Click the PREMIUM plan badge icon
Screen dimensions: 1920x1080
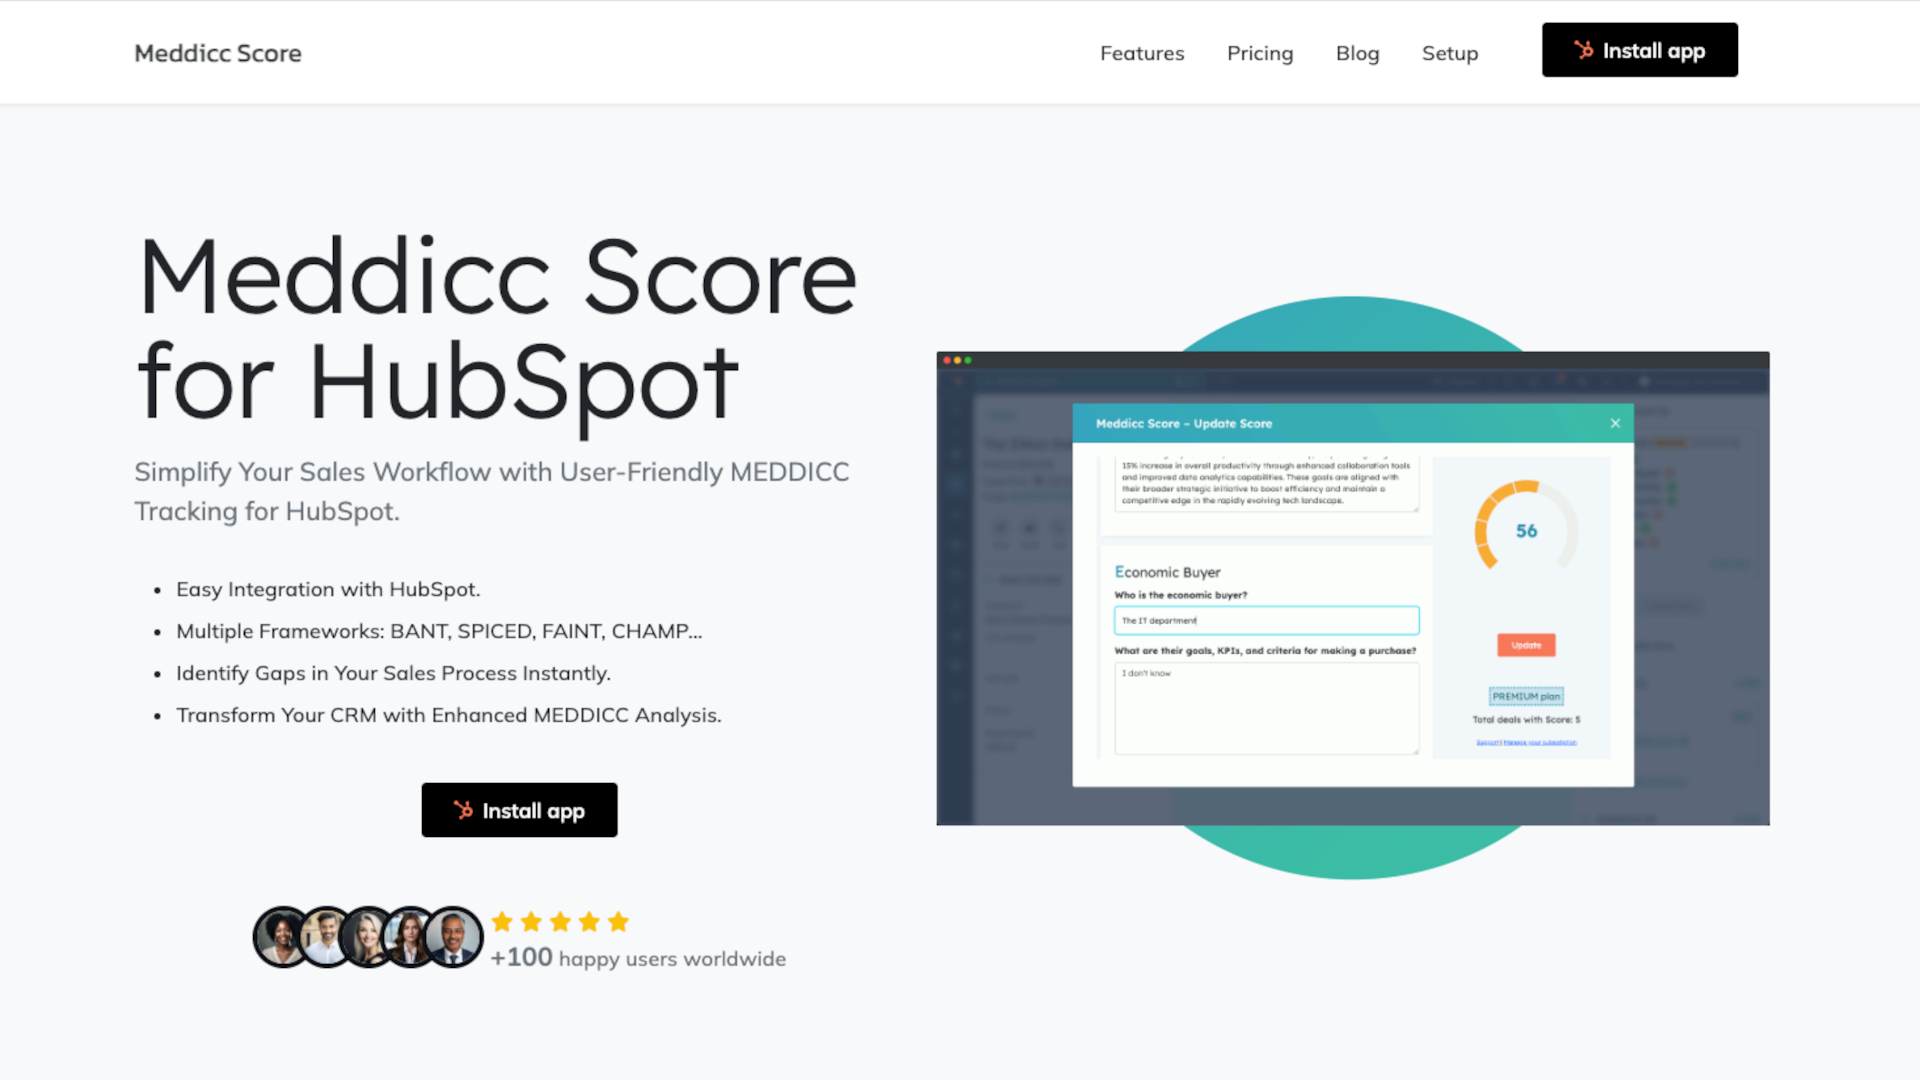click(1526, 695)
